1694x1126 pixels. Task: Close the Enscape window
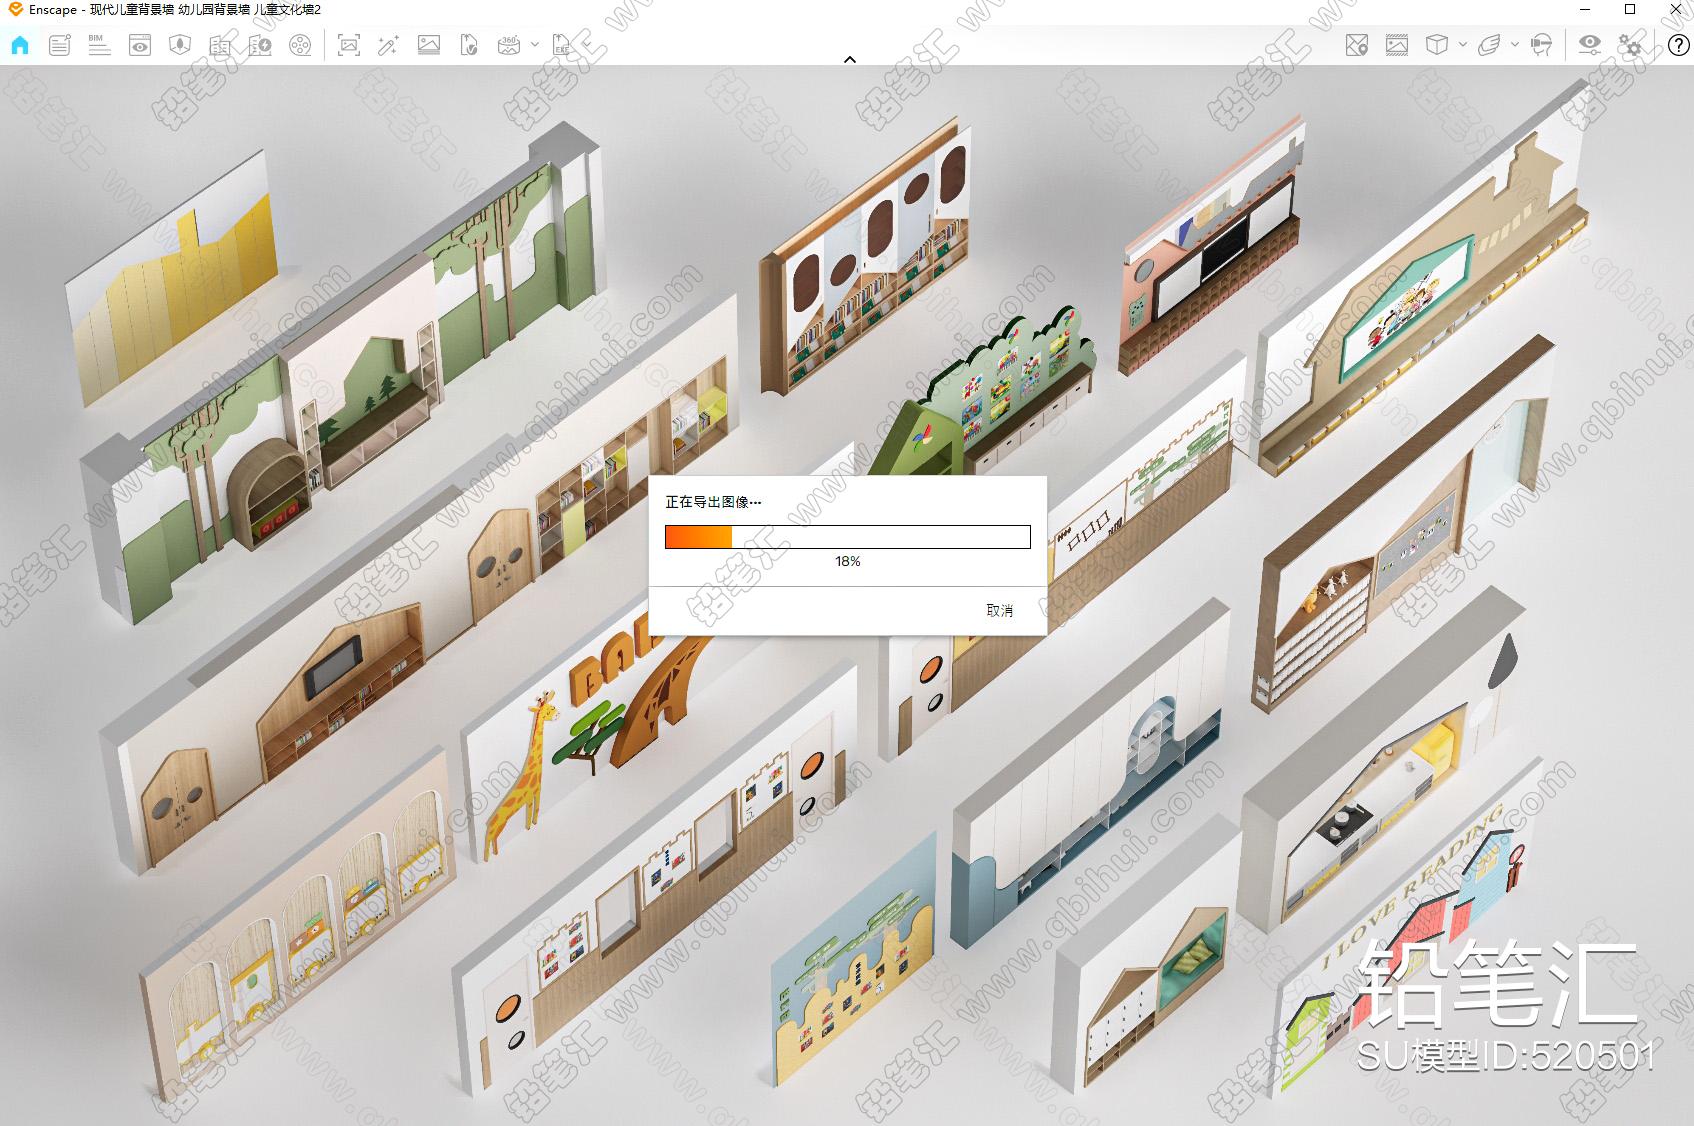point(1676,9)
